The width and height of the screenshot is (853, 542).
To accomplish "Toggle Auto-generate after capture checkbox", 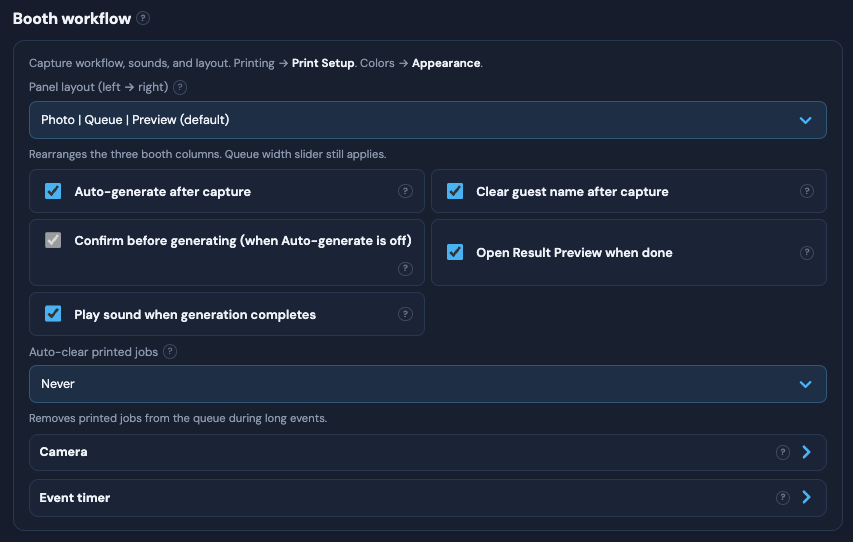I will point(53,191).
